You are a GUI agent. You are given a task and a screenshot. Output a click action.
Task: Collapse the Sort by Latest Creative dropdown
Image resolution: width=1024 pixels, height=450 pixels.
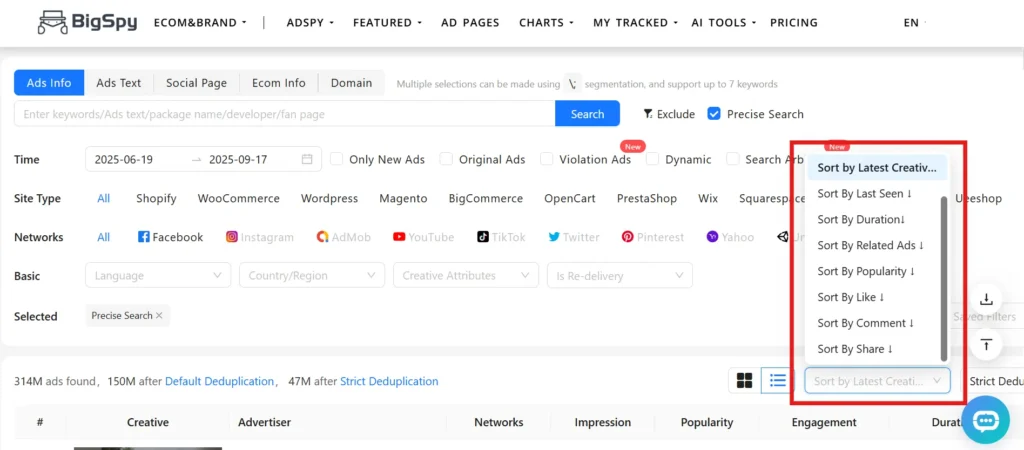(x=877, y=381)
